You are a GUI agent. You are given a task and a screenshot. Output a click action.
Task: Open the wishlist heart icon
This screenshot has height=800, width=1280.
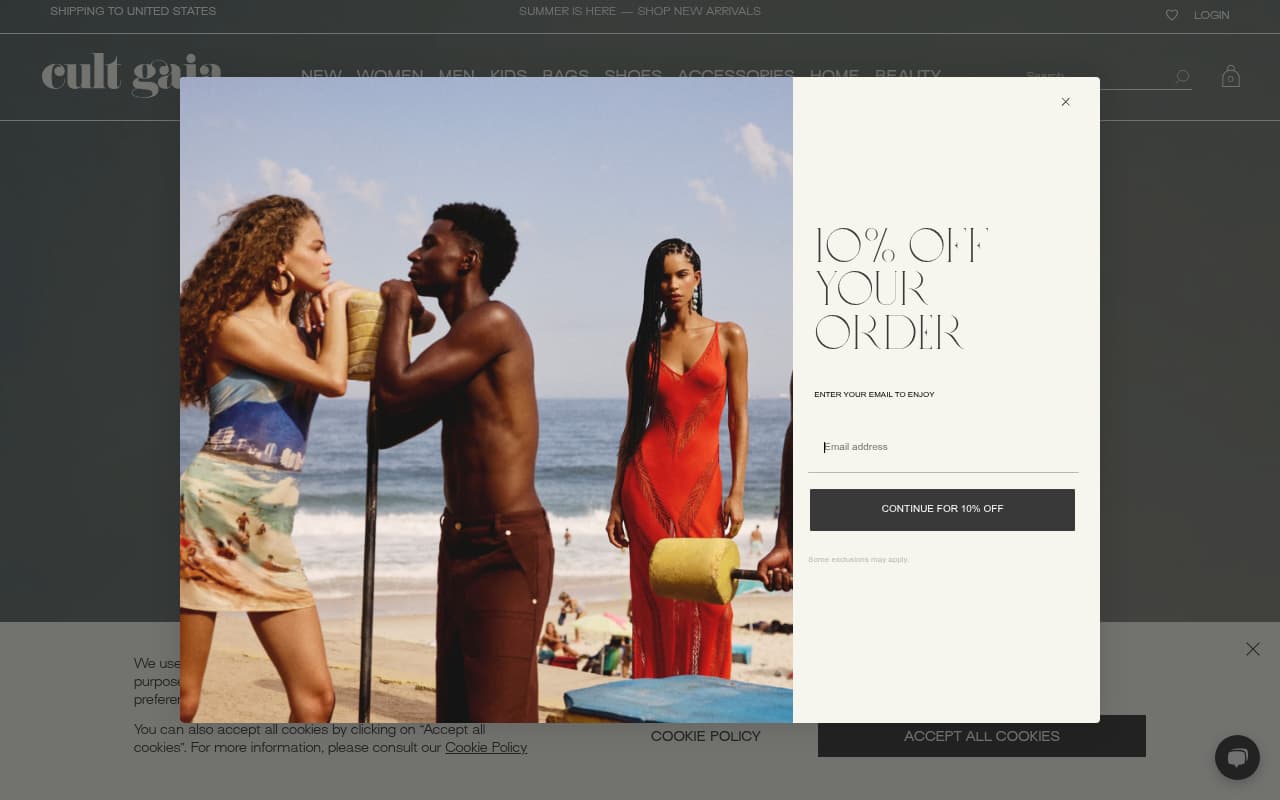tap(1172, 15)
